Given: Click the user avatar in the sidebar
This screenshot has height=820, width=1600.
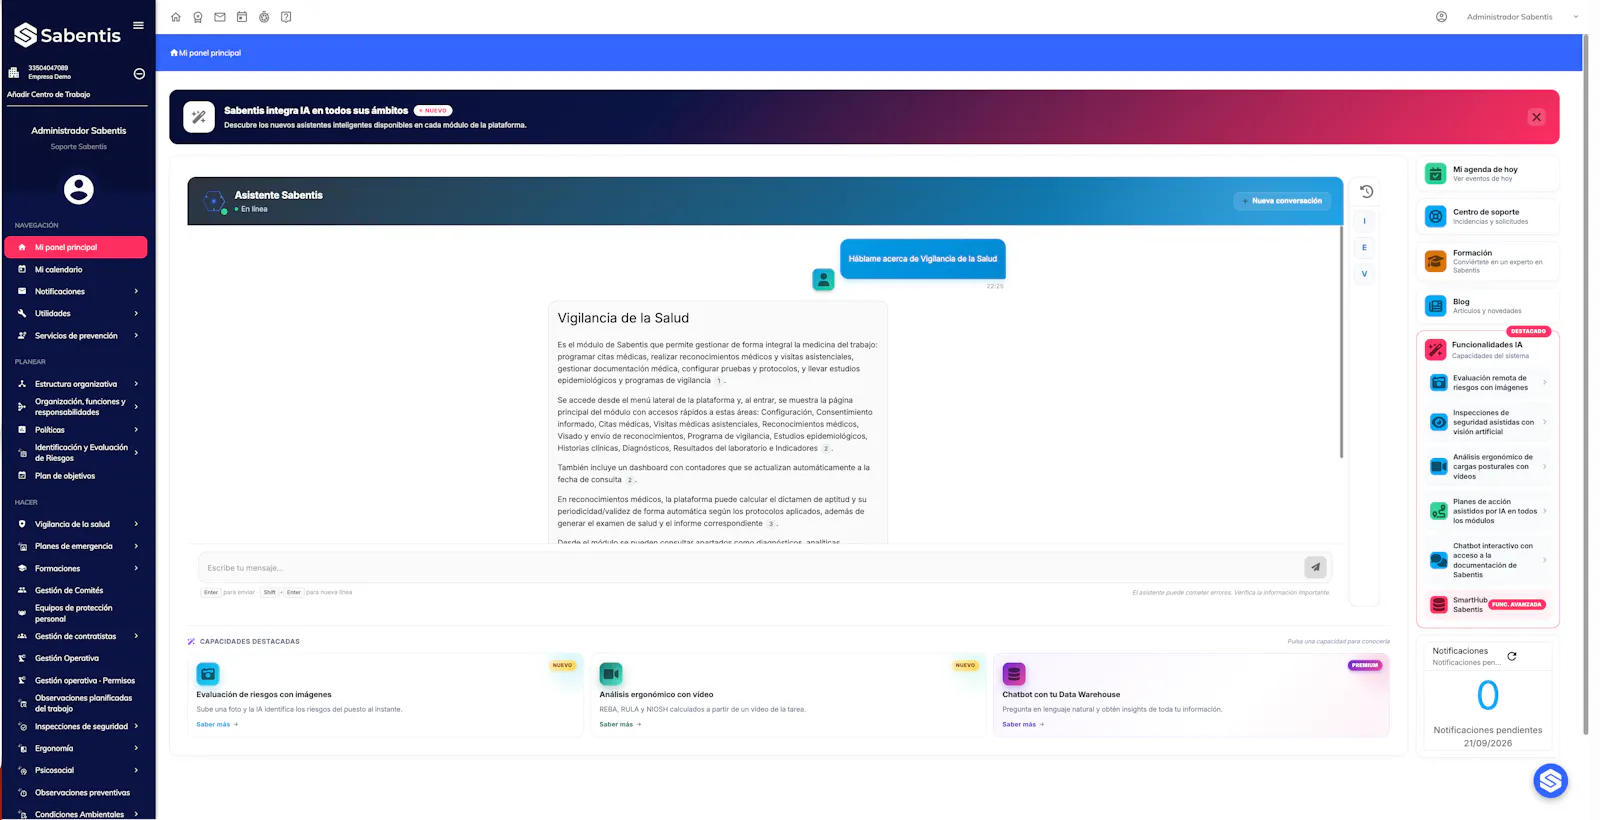Looking at the screenshot, I should point(79,189).
